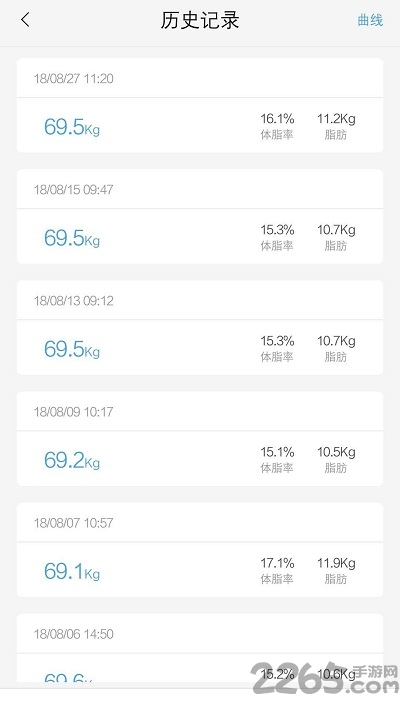Tap the 10.5Kg 脂肪 reading
Viewport: 400px width, 711px height.
click(x=336, y=459)
